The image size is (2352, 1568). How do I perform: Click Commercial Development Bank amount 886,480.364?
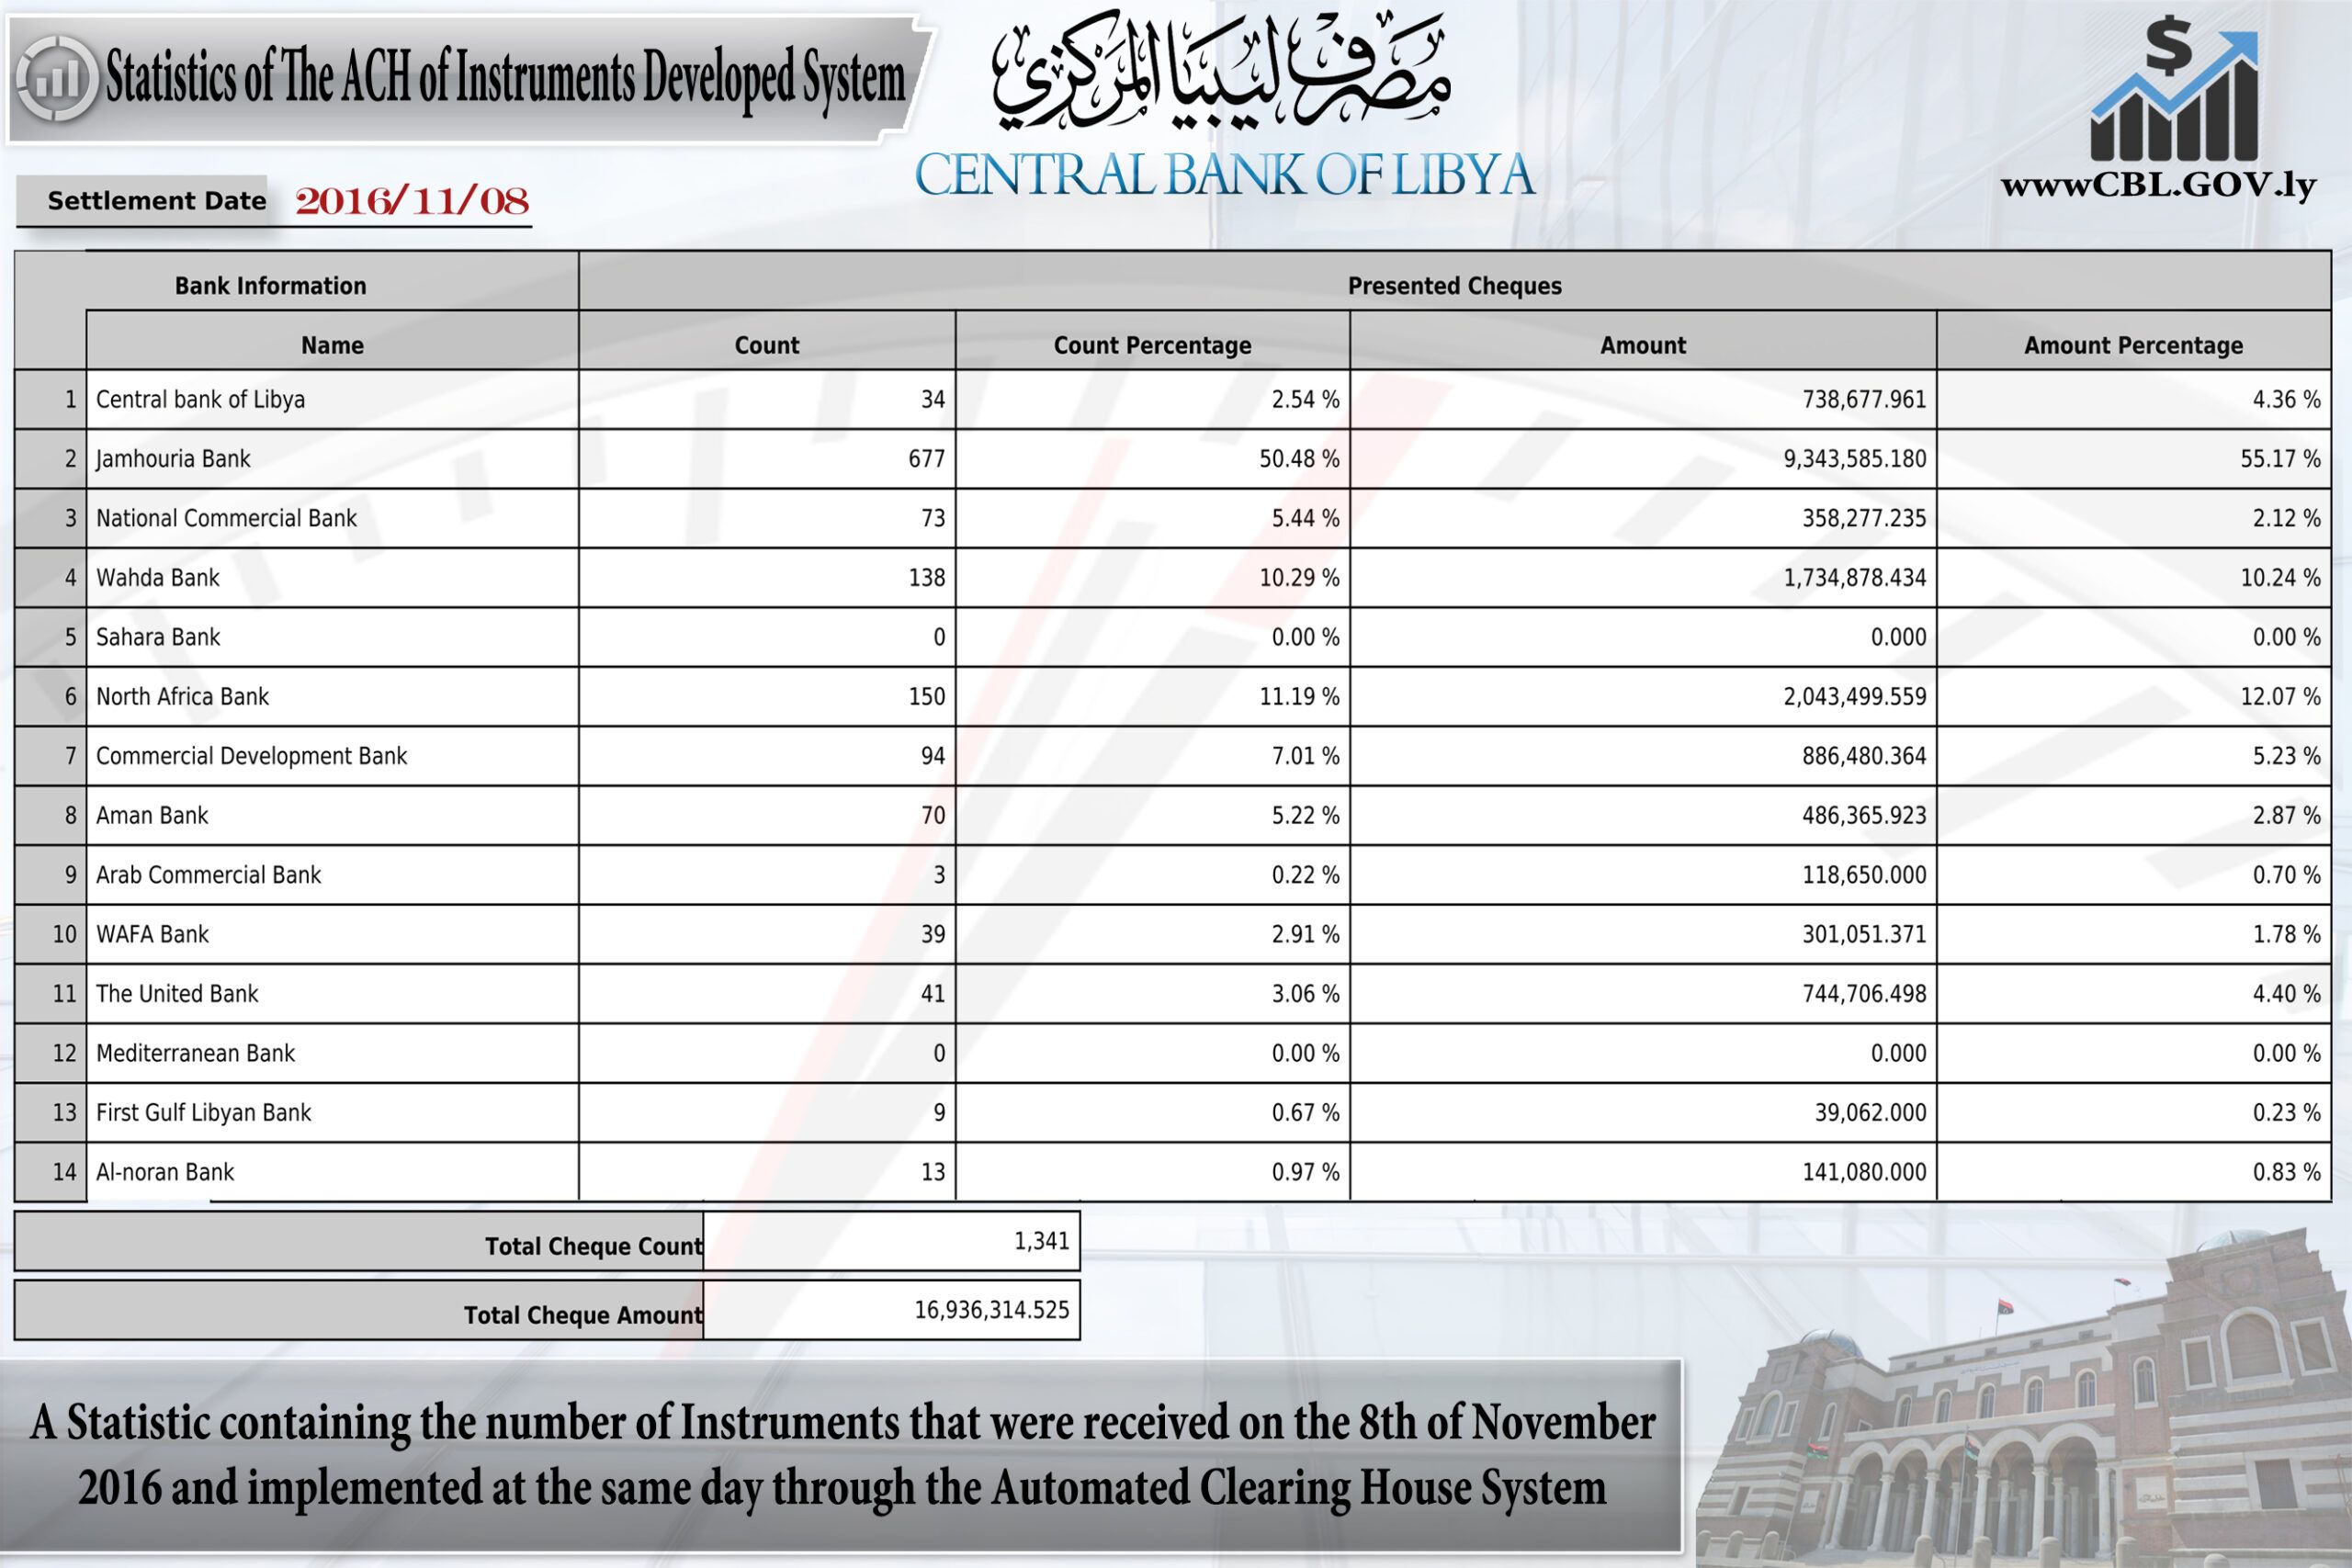click(1864, 756)
